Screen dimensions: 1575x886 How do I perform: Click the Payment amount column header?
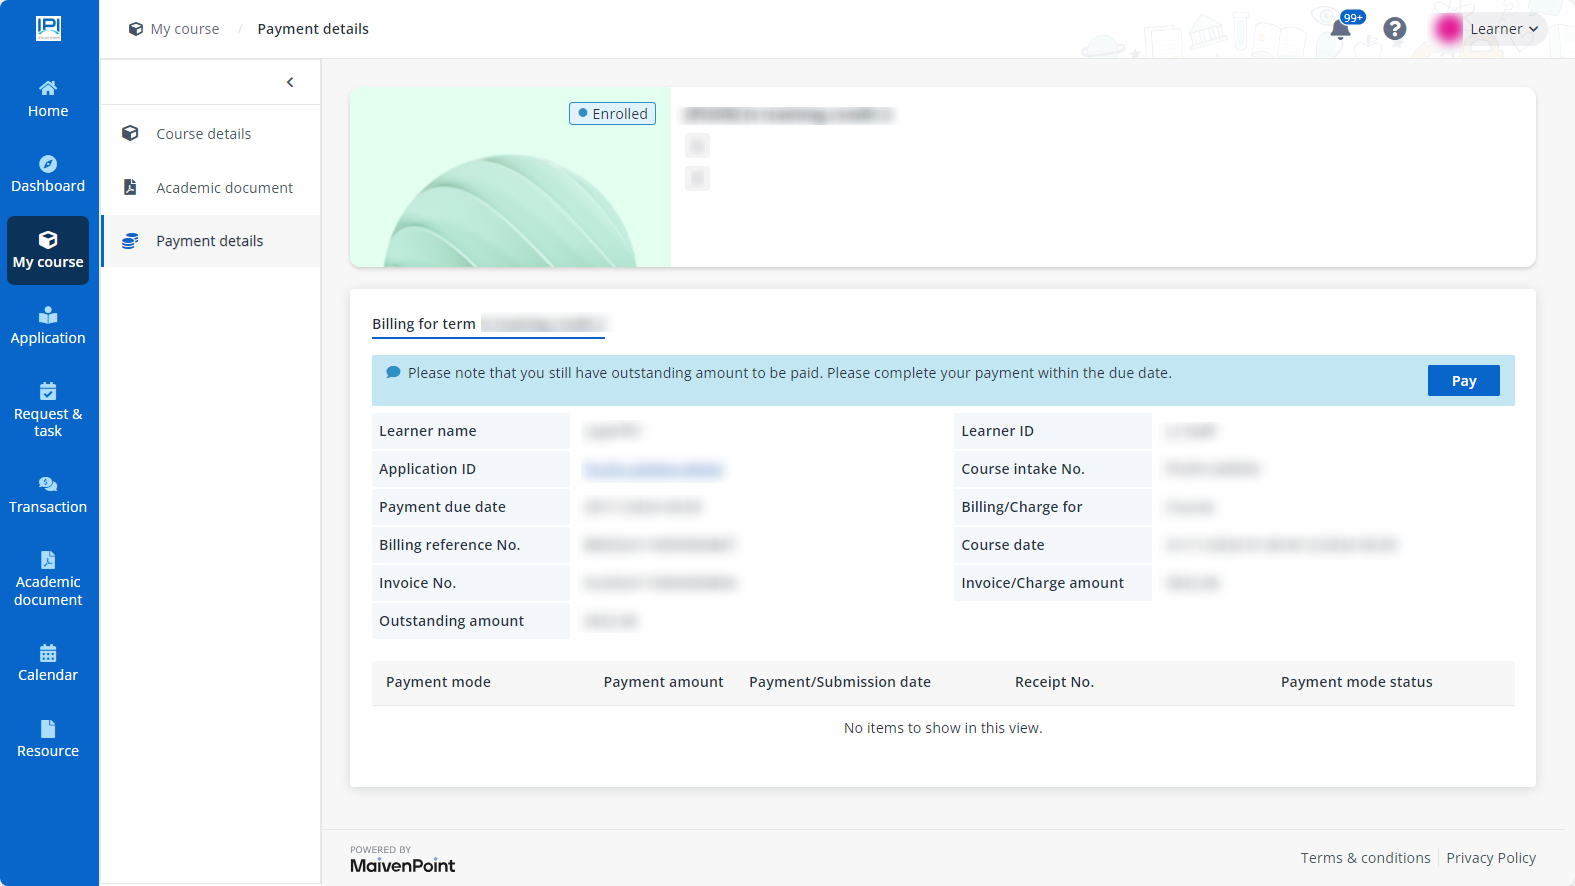[663, 682]
